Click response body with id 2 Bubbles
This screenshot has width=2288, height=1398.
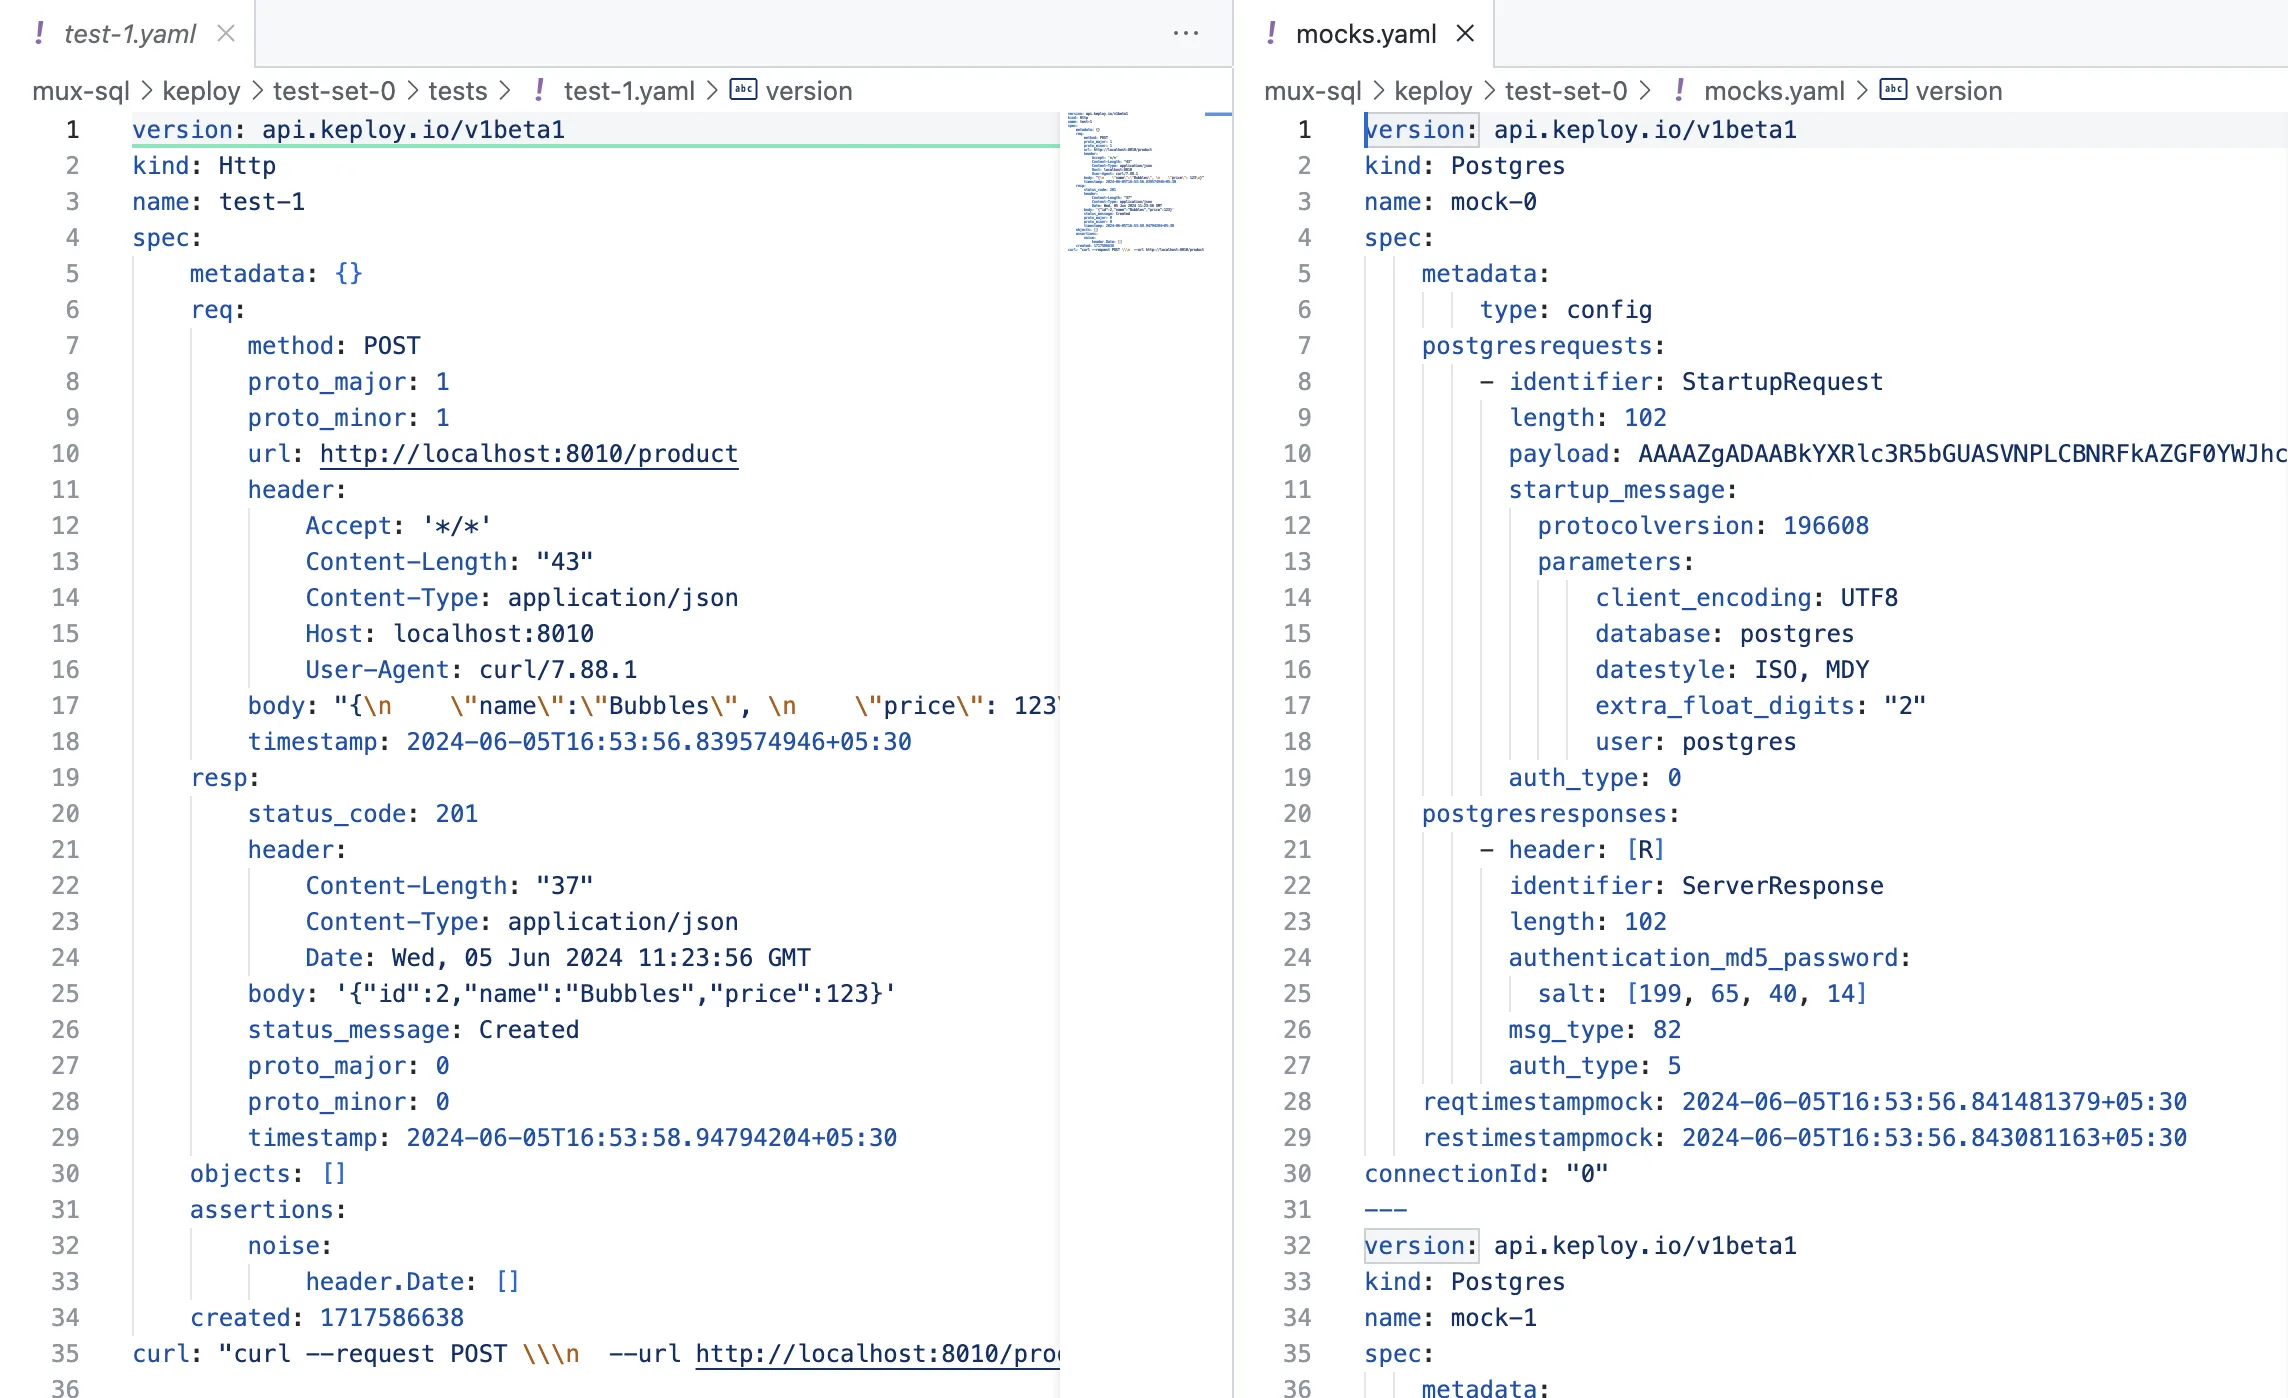(572, 994)
